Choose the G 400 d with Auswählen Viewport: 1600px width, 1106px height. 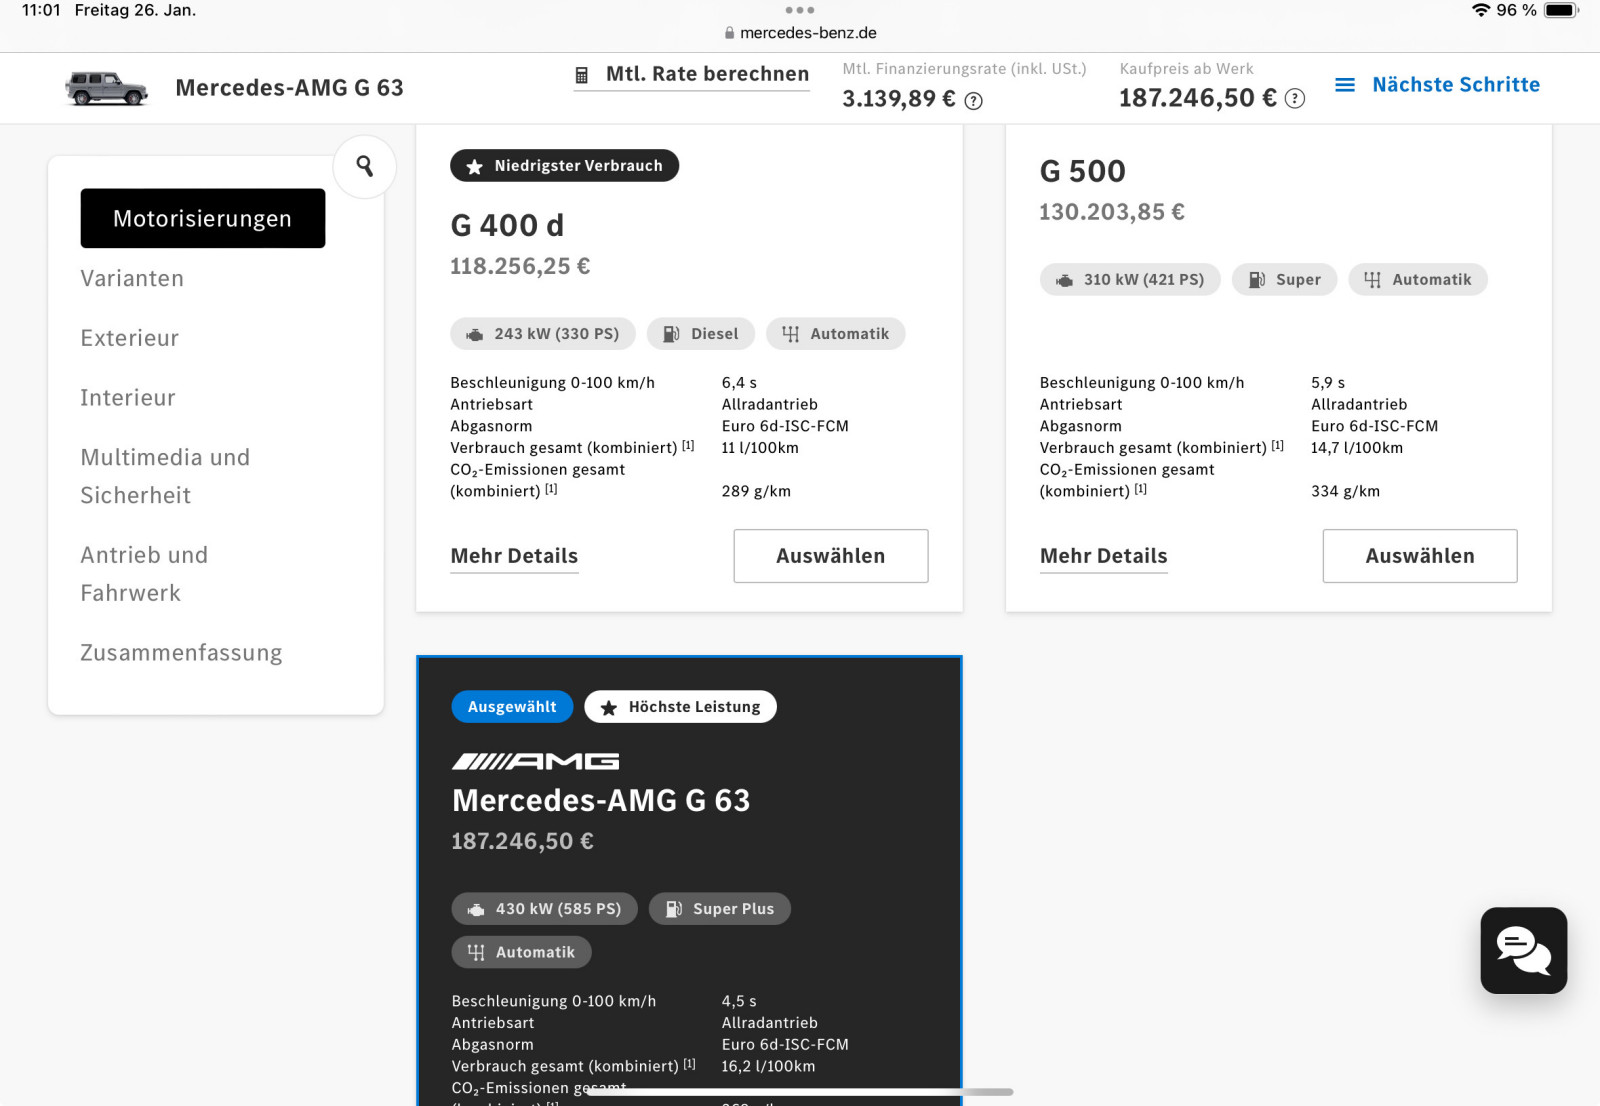point(830,556)
